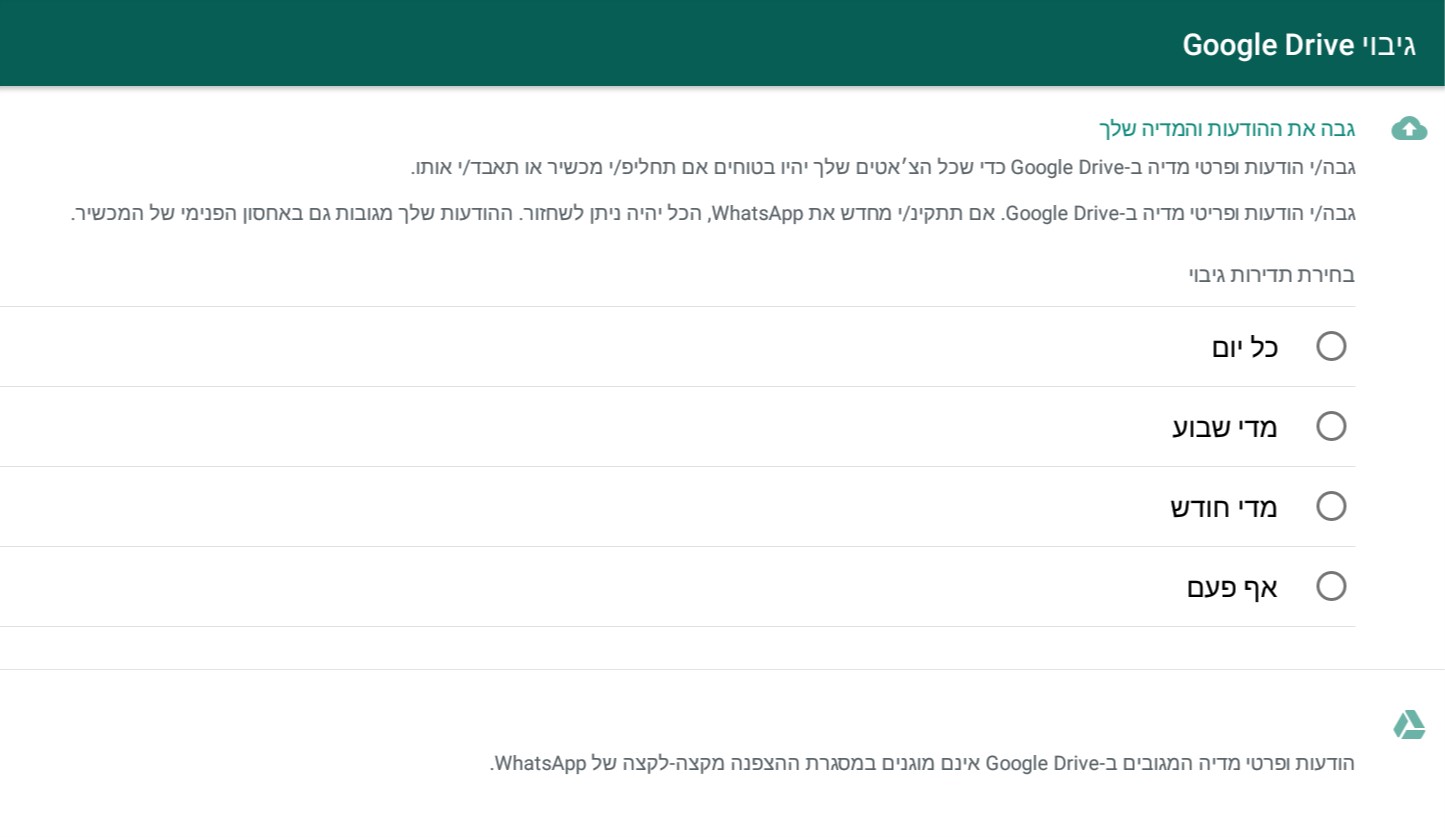Select the 'אף פעם' never backup radio button
The image size is (1445, 837).
pos(1331,587)
